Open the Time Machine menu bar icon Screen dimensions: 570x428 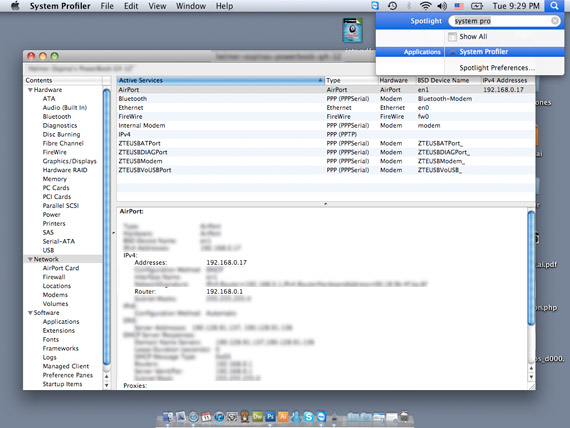(392, 6)
